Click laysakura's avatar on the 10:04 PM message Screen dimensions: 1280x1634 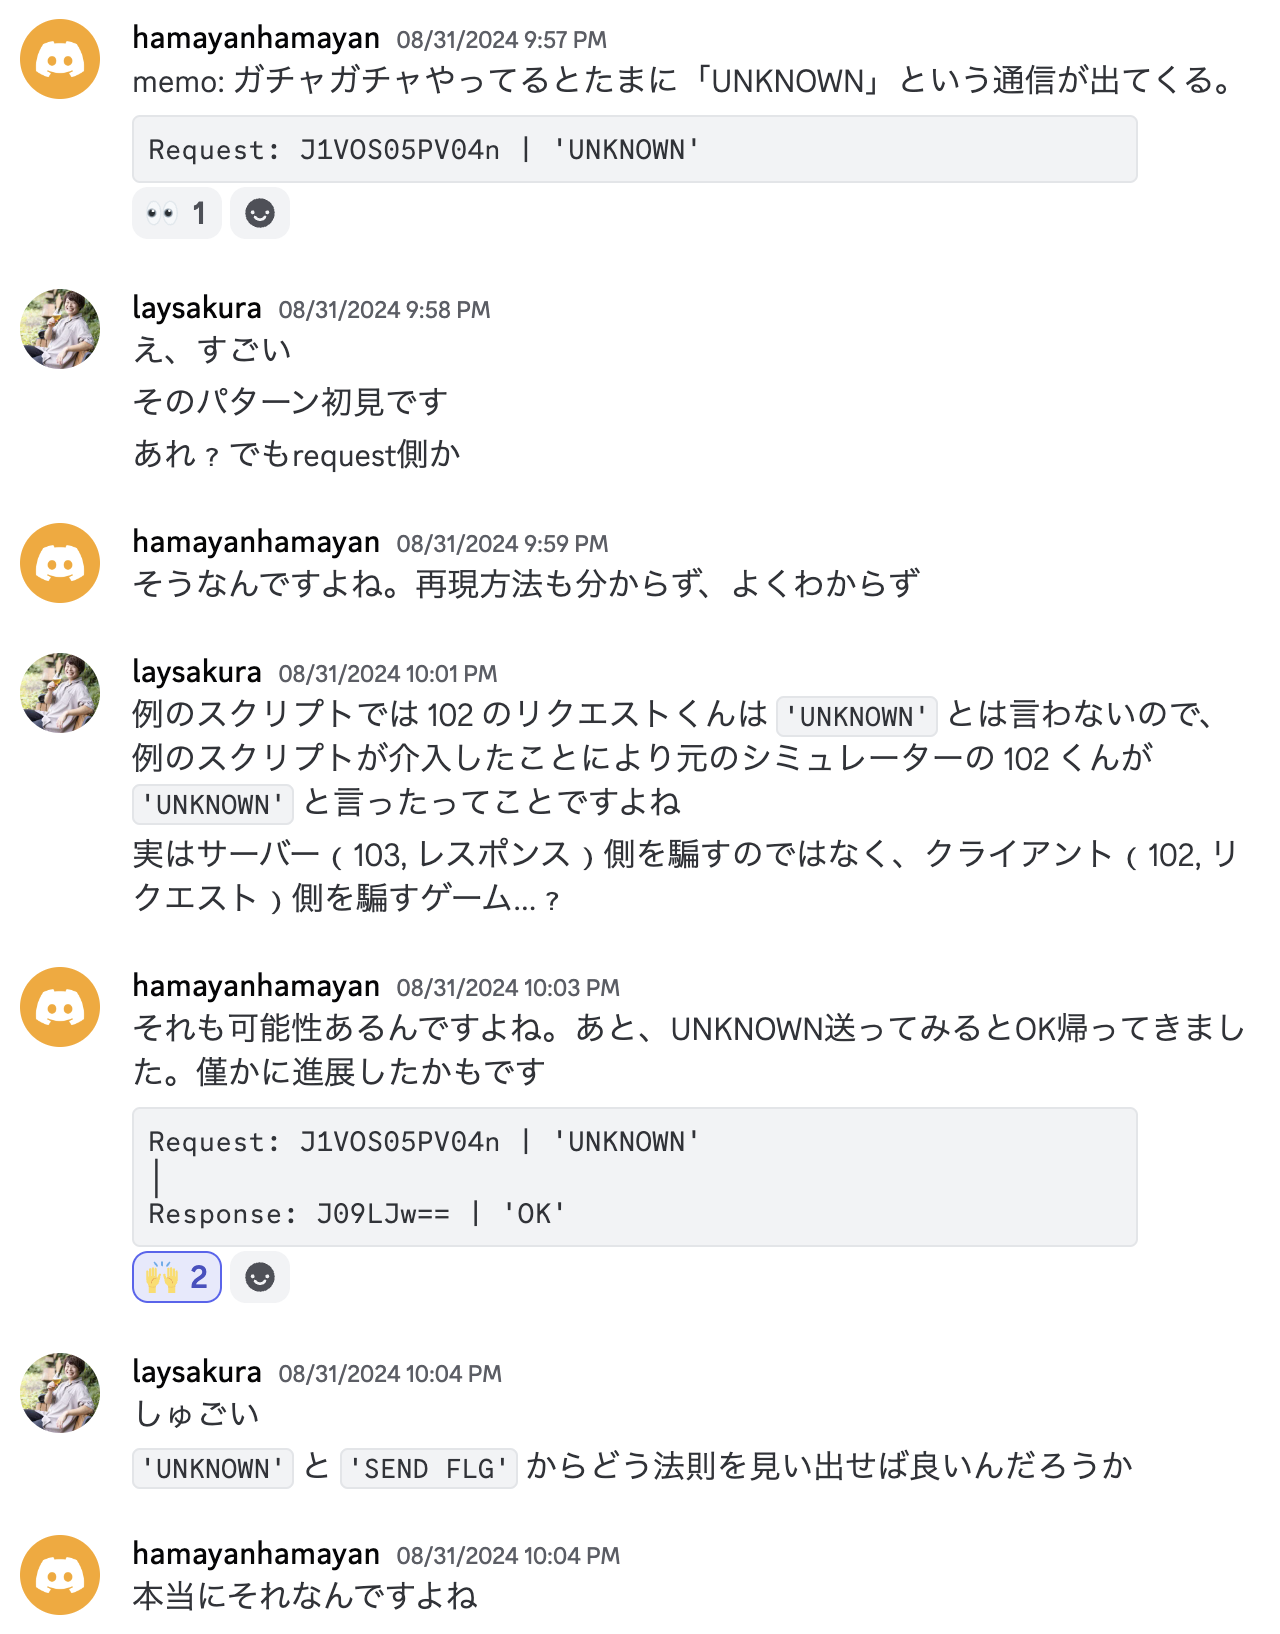(x=60, y=1393)
